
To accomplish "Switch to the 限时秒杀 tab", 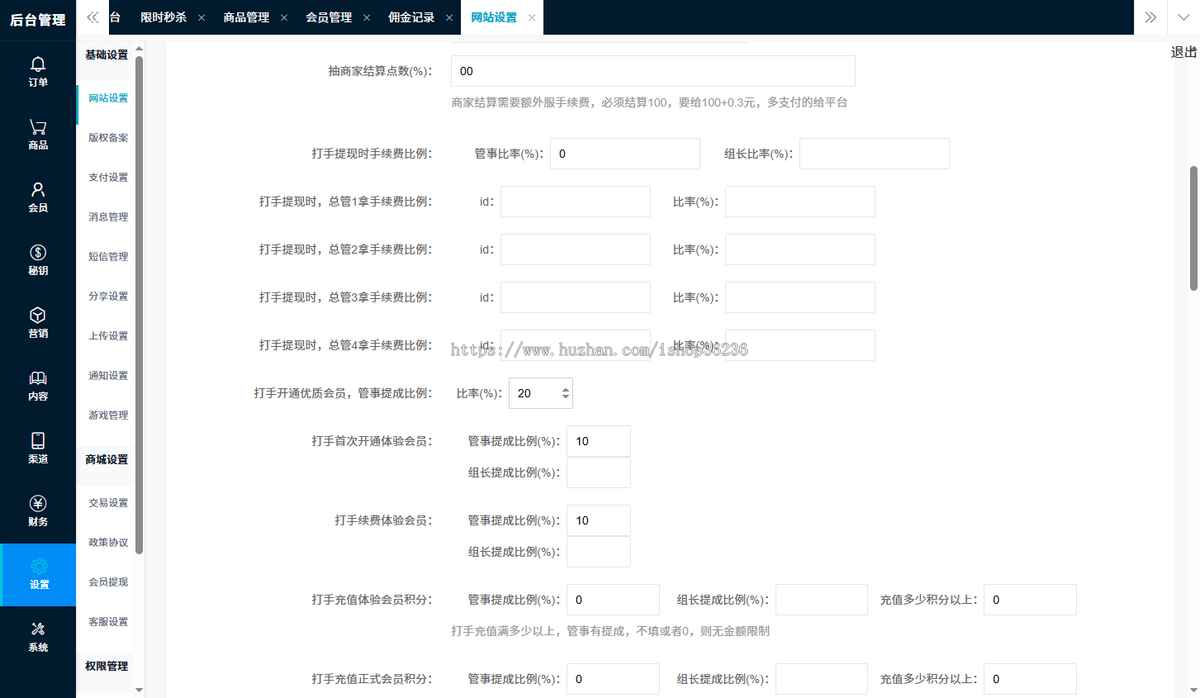I will pyautogui.click(x=163, y=18).
